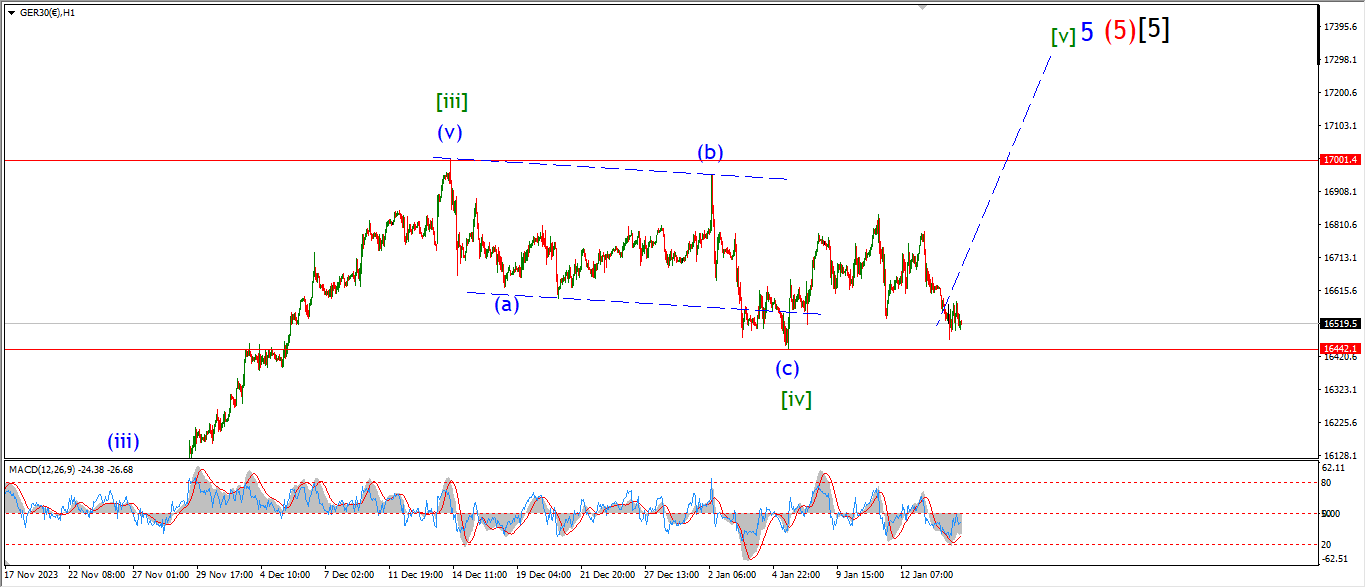Screen dimensions: 1366x588
Task: Click the GER30(€),H1 chart title
Action: pyautogui.click(x=50, y=12)
